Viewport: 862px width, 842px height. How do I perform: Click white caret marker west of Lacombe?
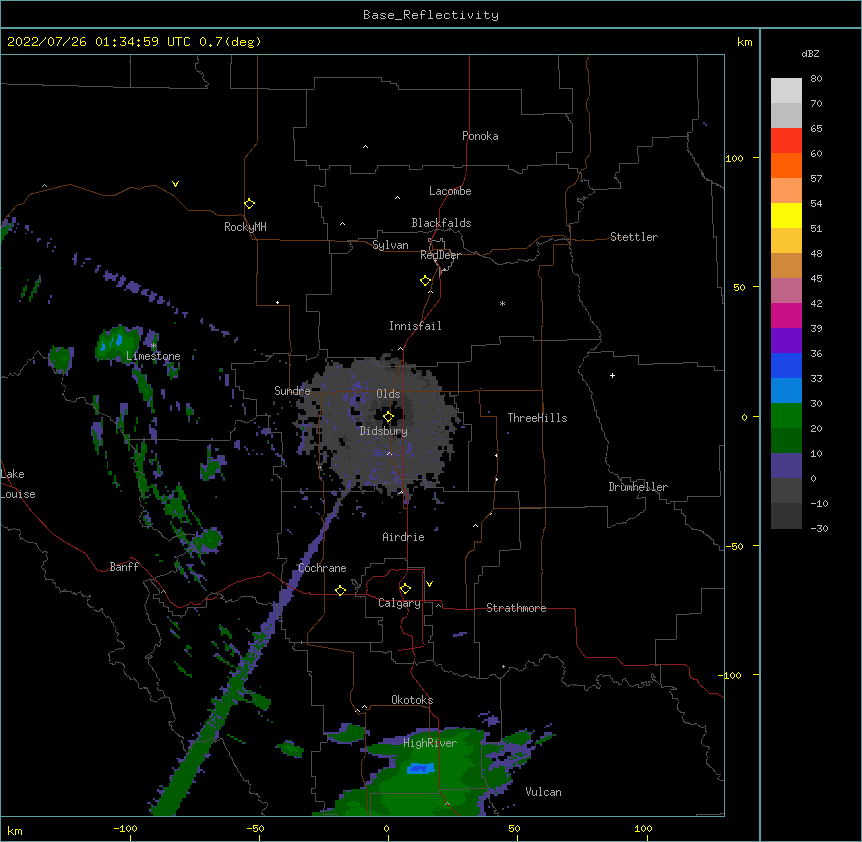(x=397, y=198)
